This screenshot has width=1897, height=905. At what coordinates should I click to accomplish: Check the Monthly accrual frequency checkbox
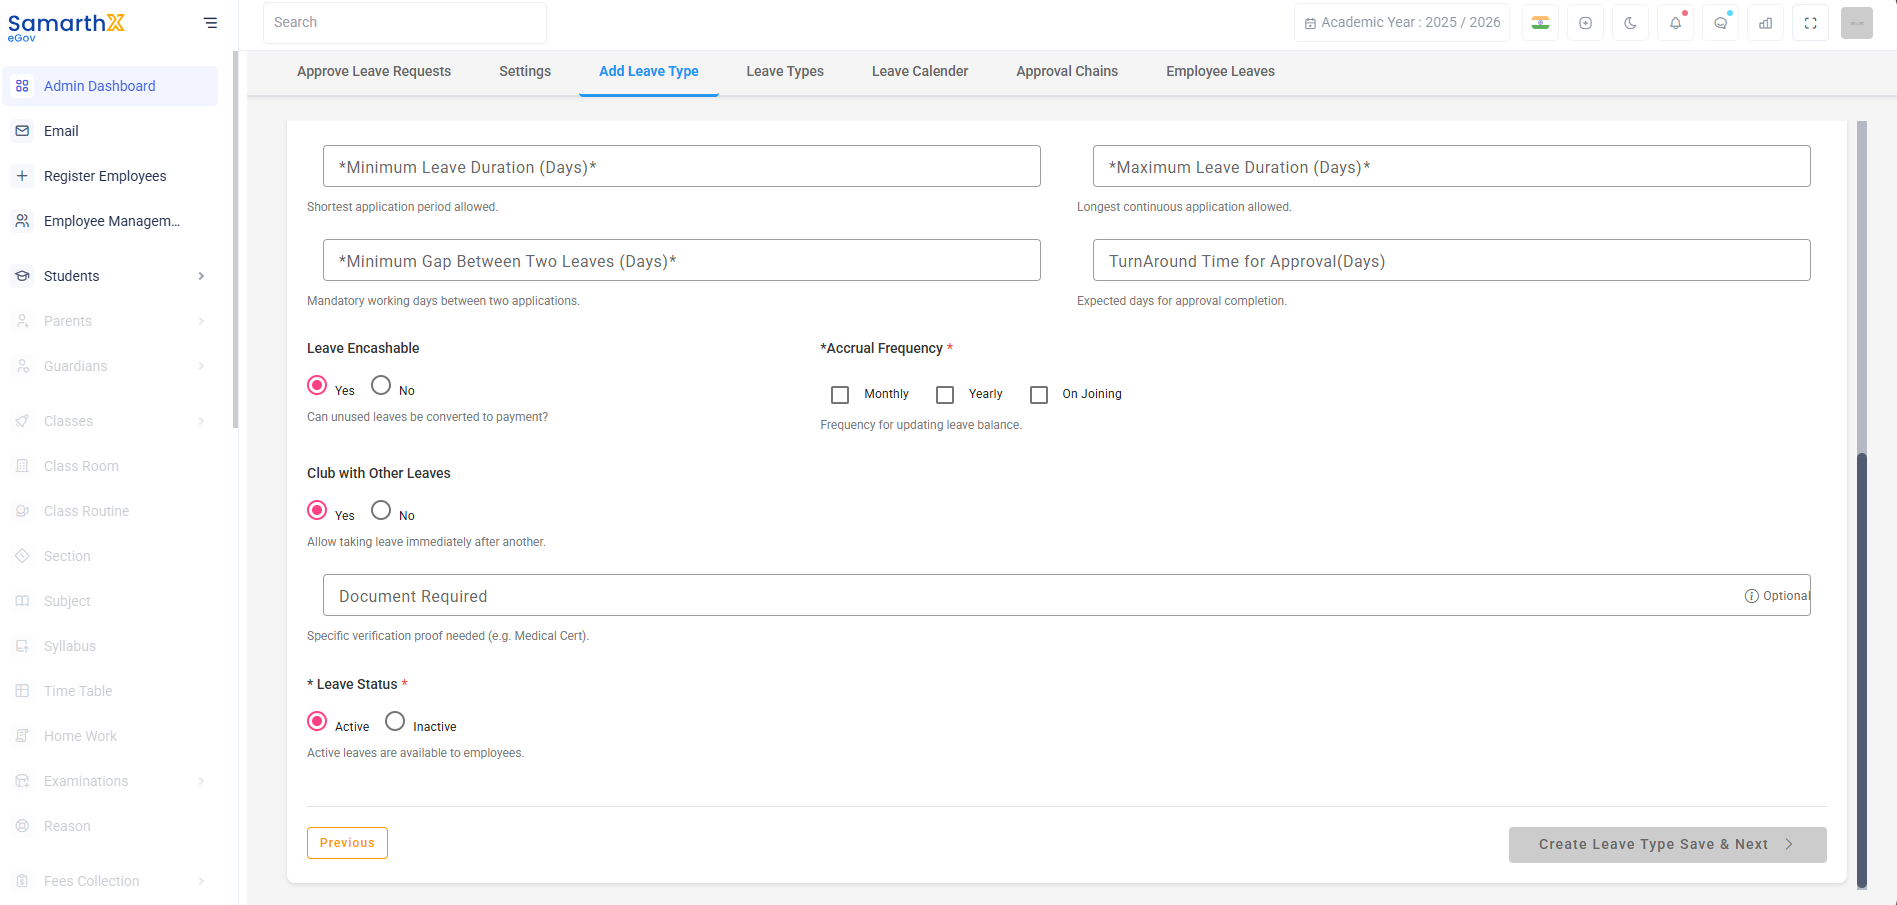click(x=840, y=395)
